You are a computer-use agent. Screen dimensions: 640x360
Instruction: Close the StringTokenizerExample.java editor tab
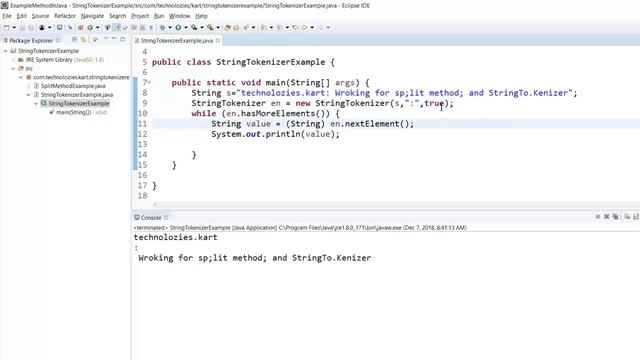218,40
